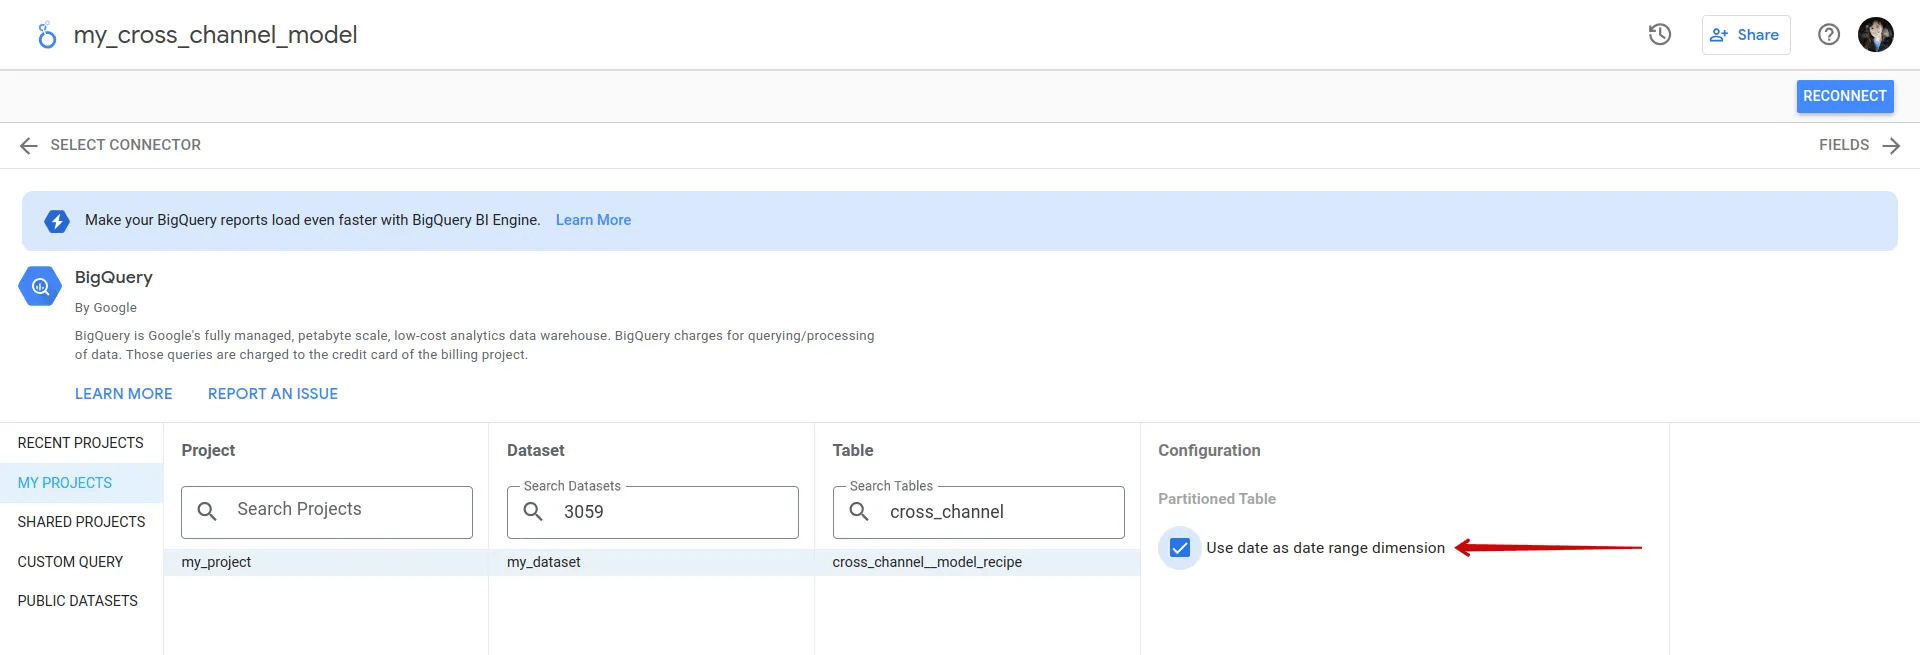Image resolution: width=1920 pixels, height=655 pixels.
Task: Click the RECONNECT button
Action: click(1845, 96)
